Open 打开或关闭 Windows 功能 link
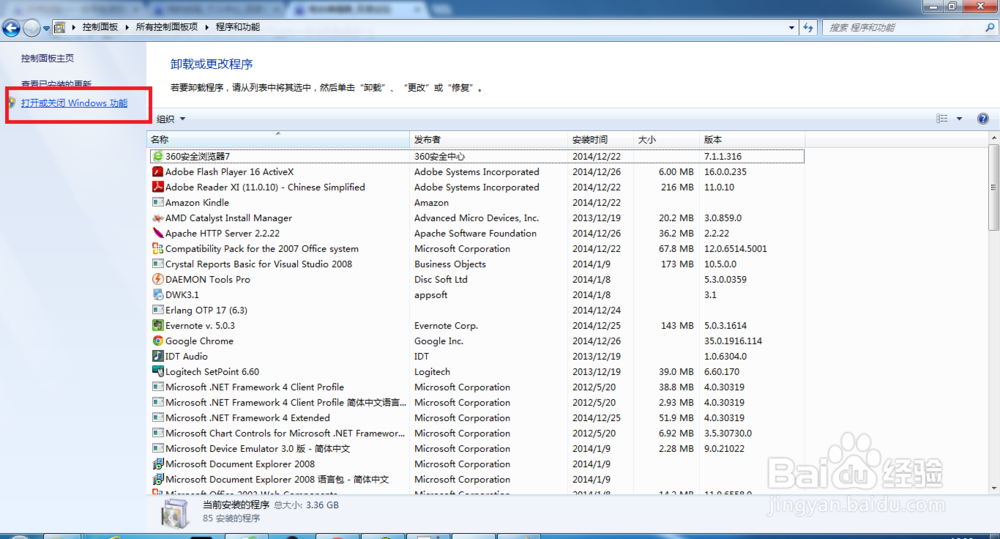 (x=74, y=103)
